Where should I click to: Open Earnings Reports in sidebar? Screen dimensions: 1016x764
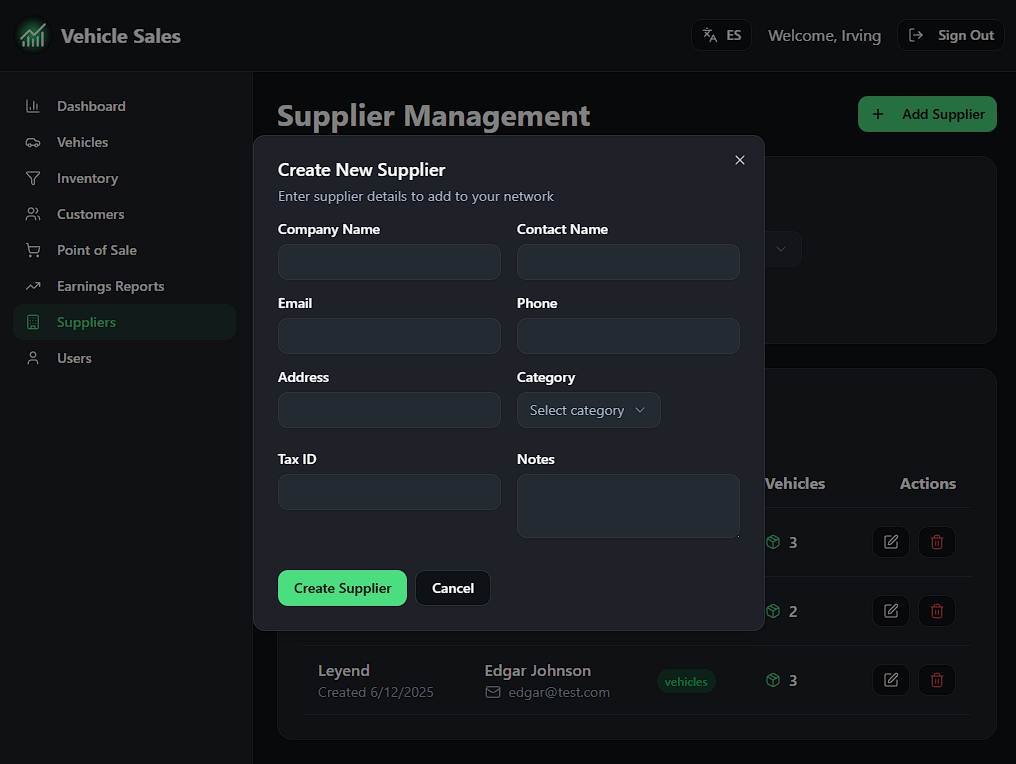click(124, 286)
